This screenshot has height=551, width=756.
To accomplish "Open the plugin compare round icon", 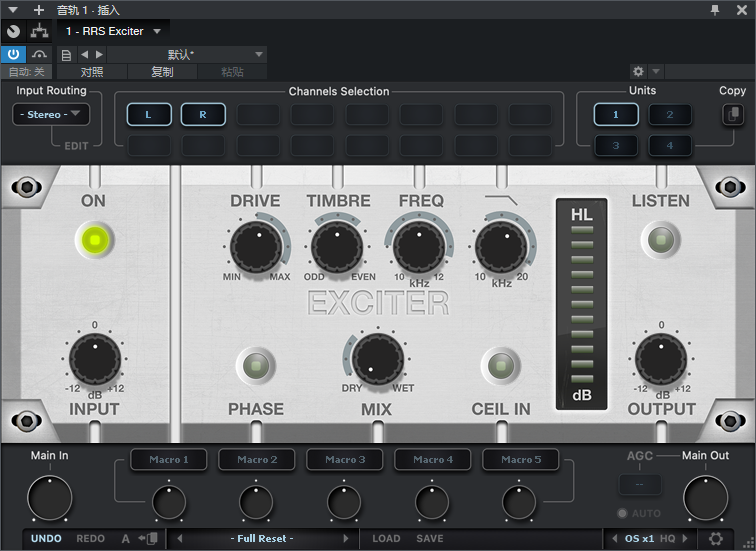I will [14, 31].
